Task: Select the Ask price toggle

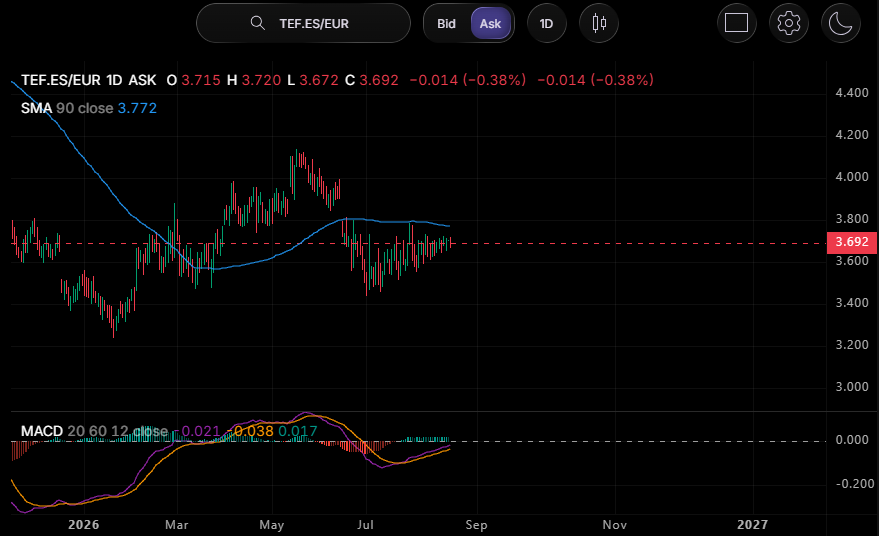Action: point(491,24)
